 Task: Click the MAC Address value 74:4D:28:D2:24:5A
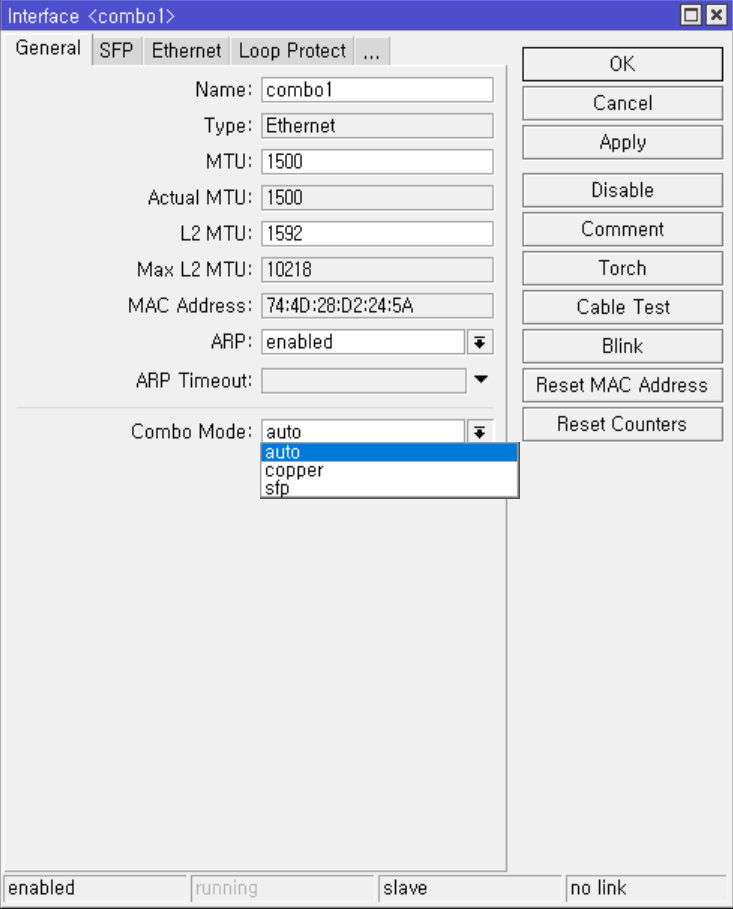coord(378,306)
